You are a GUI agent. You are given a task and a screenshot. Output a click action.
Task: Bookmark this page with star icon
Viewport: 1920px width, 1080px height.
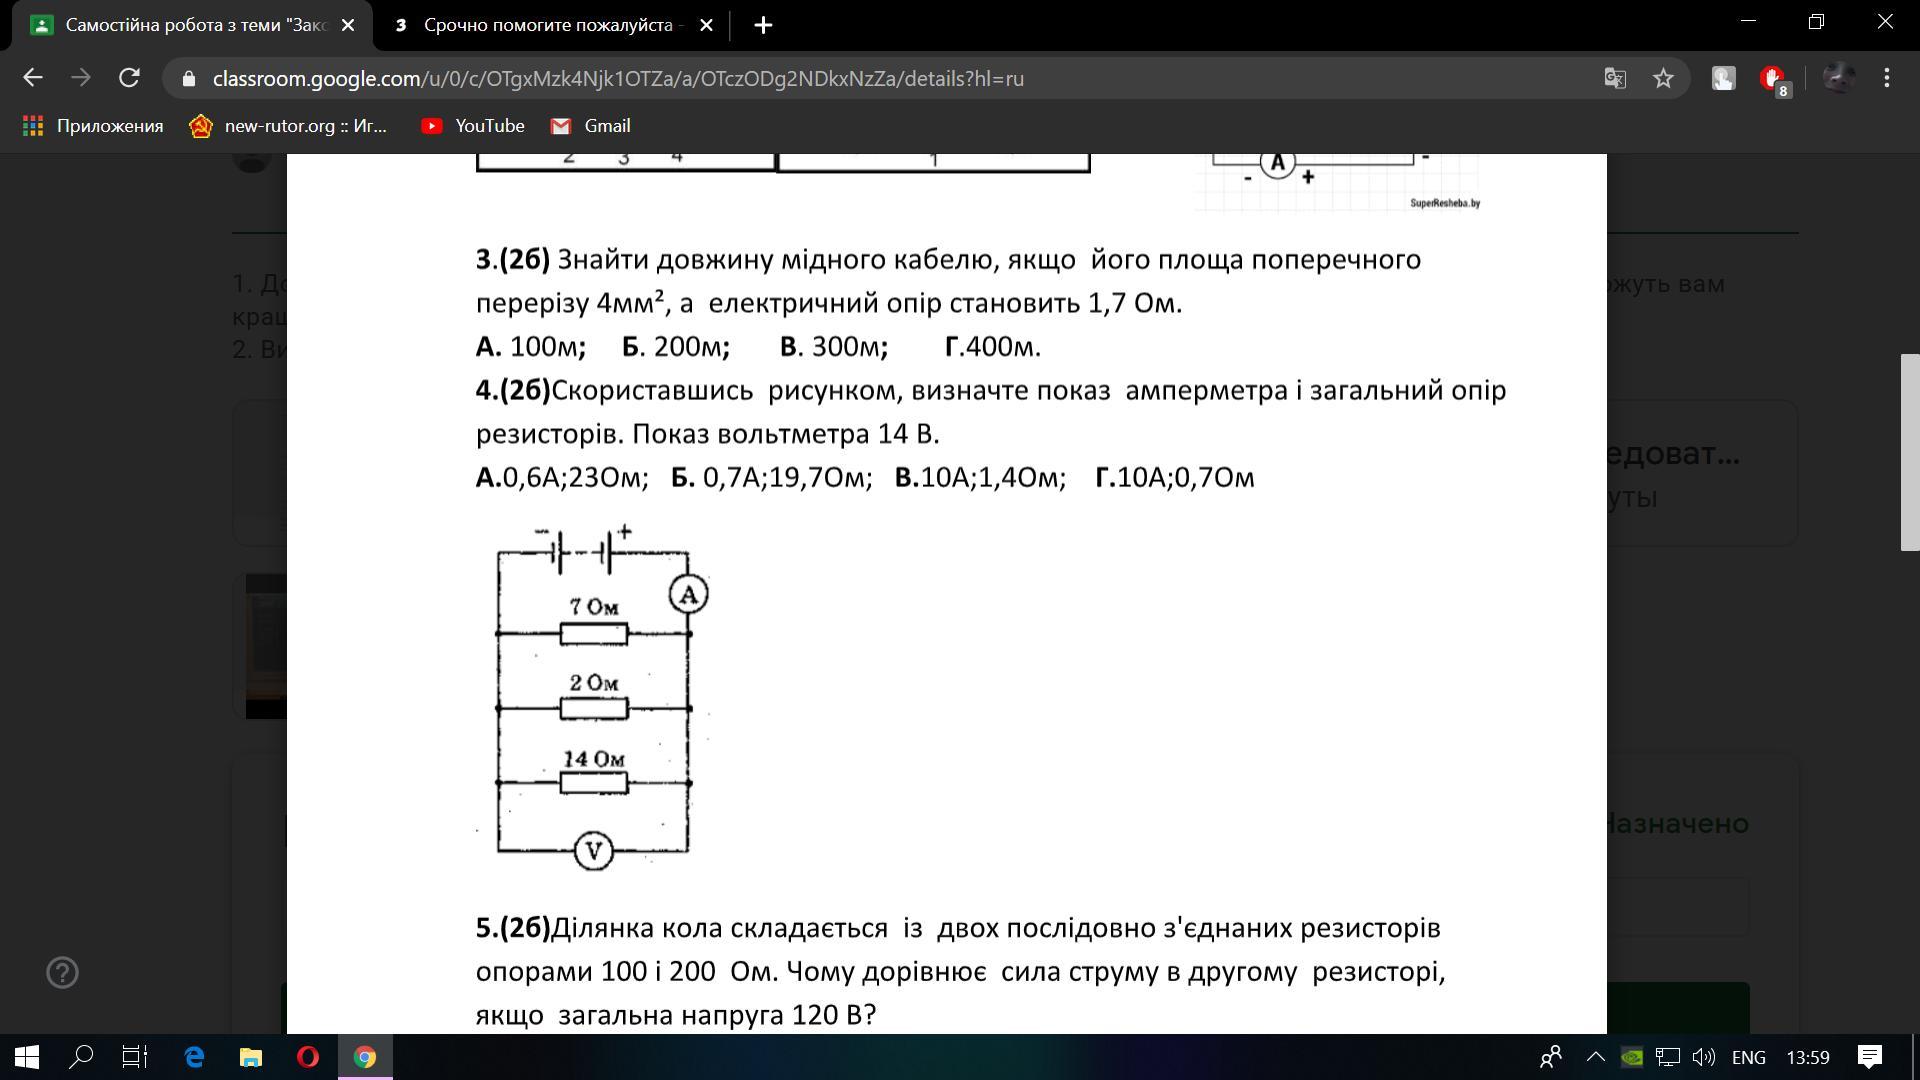tap(1663, 78)
